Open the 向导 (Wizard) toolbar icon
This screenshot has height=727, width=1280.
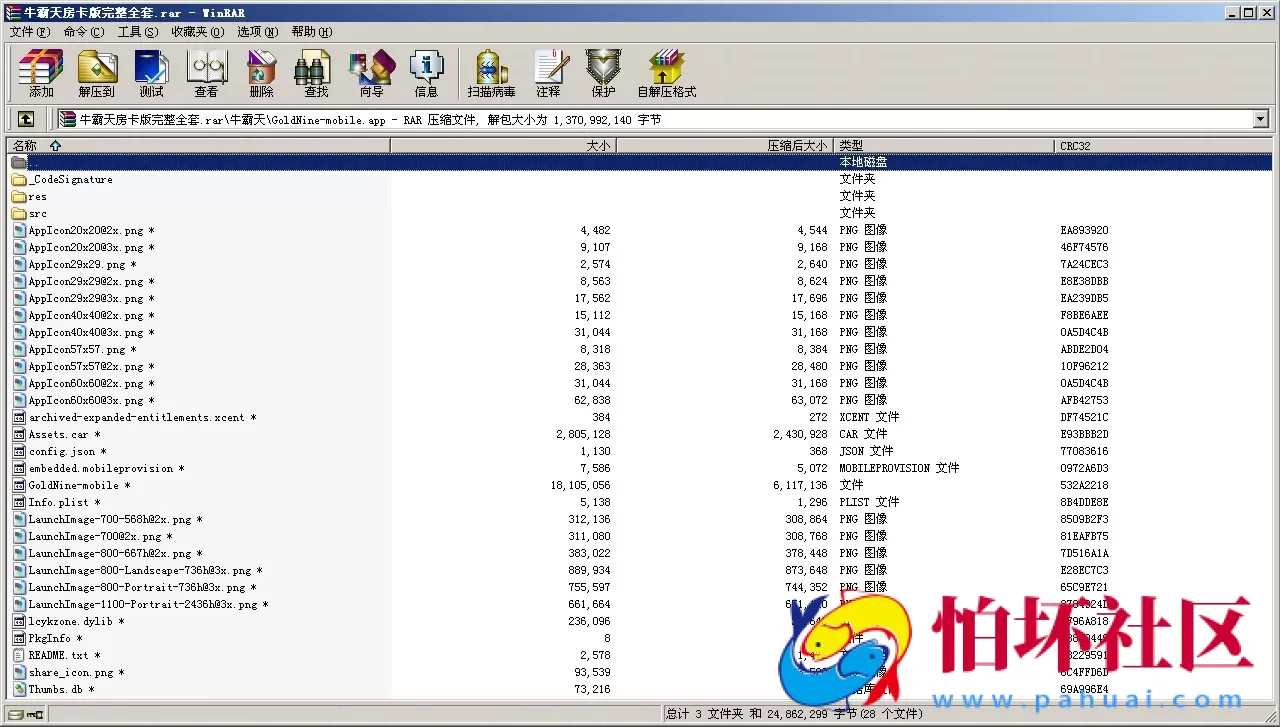pyautogui.click(x=371, y=73)
